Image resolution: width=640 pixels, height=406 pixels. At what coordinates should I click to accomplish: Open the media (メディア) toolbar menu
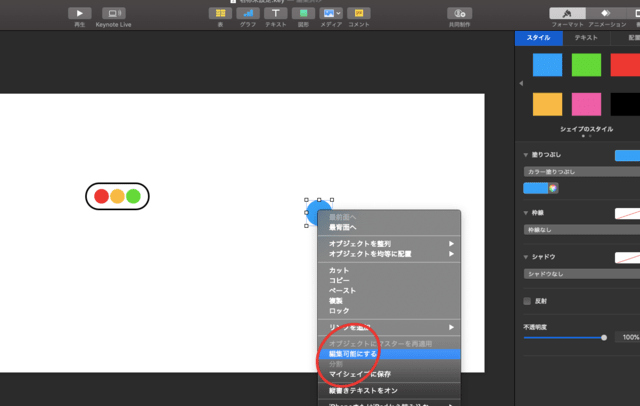331,13
